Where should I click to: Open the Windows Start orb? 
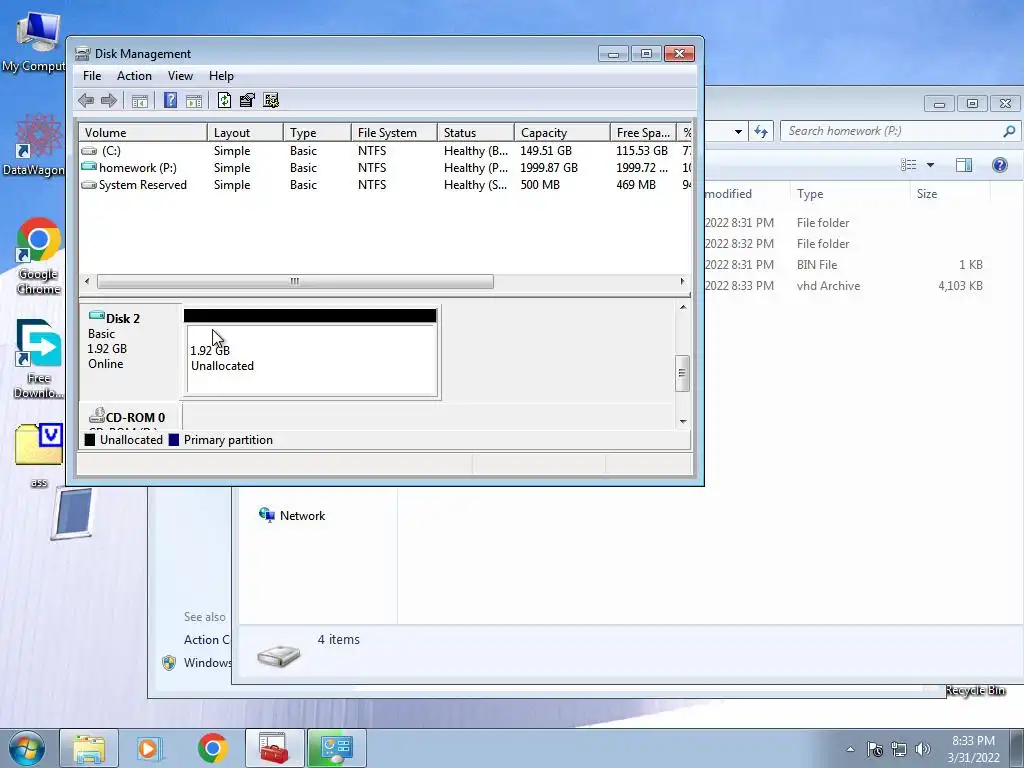[x=26, y=748]
